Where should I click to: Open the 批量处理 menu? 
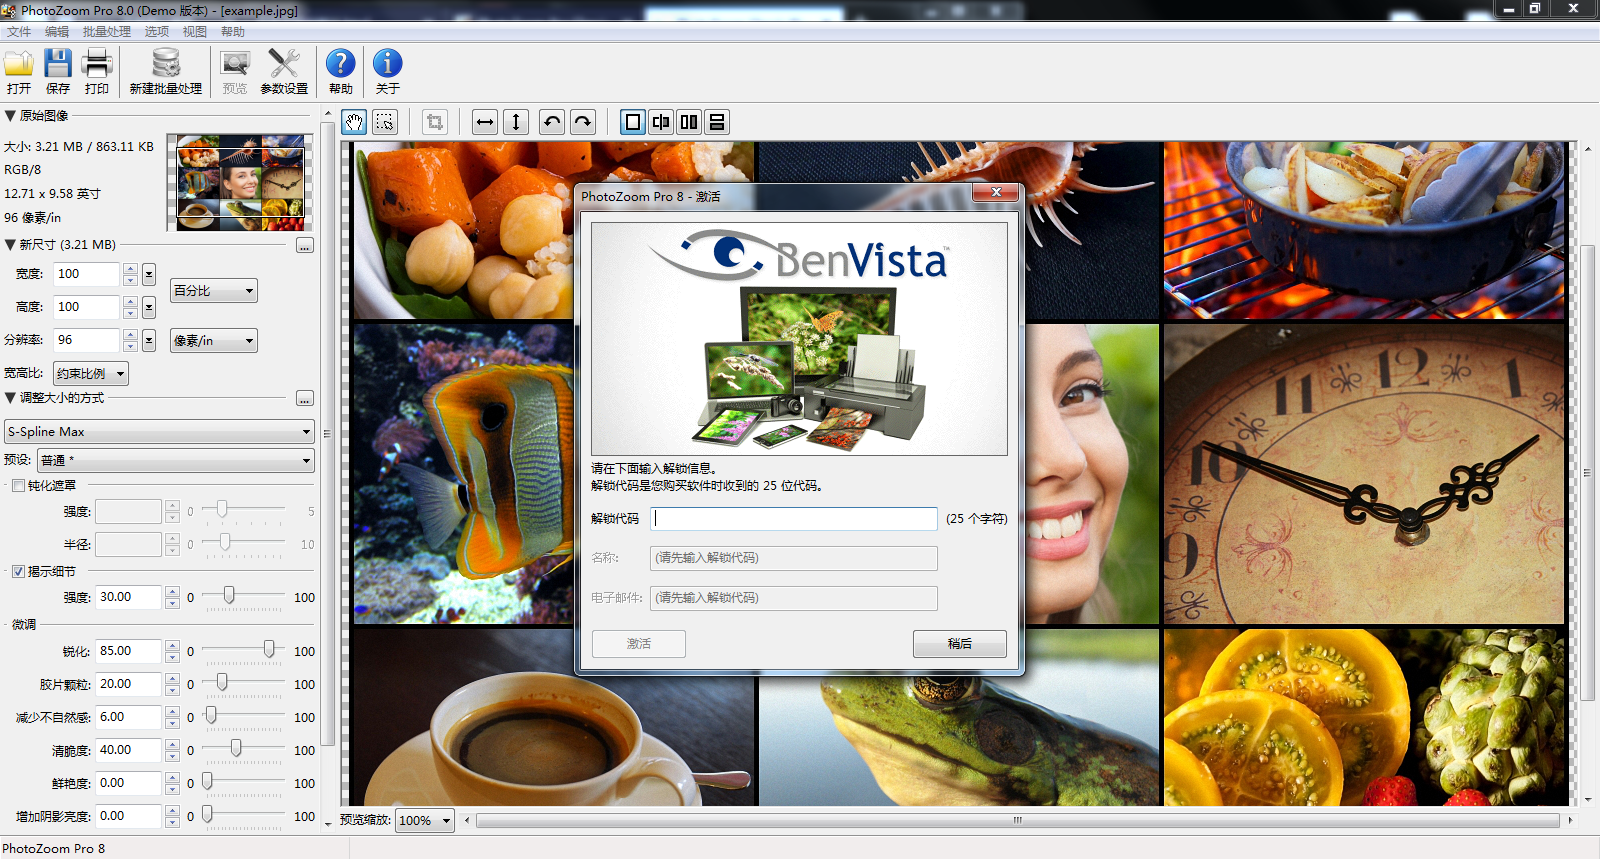pyautogui.click(x=106, y=32)
